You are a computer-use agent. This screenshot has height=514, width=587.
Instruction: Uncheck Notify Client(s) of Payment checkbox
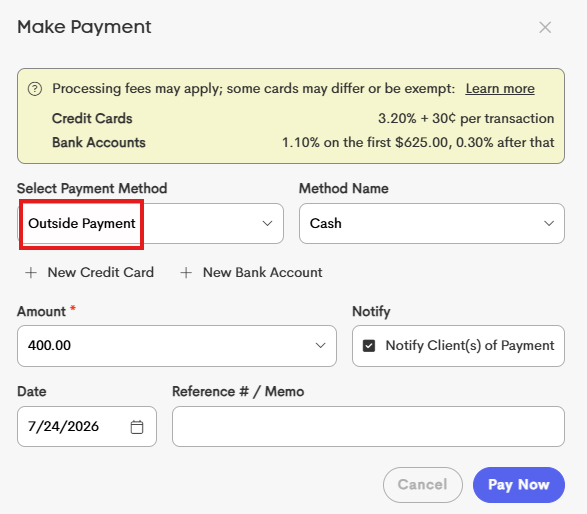tap(369, 346)
